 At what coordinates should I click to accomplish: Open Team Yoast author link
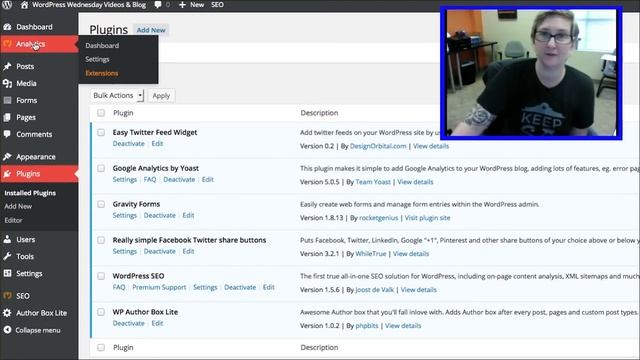coord(373,182)
